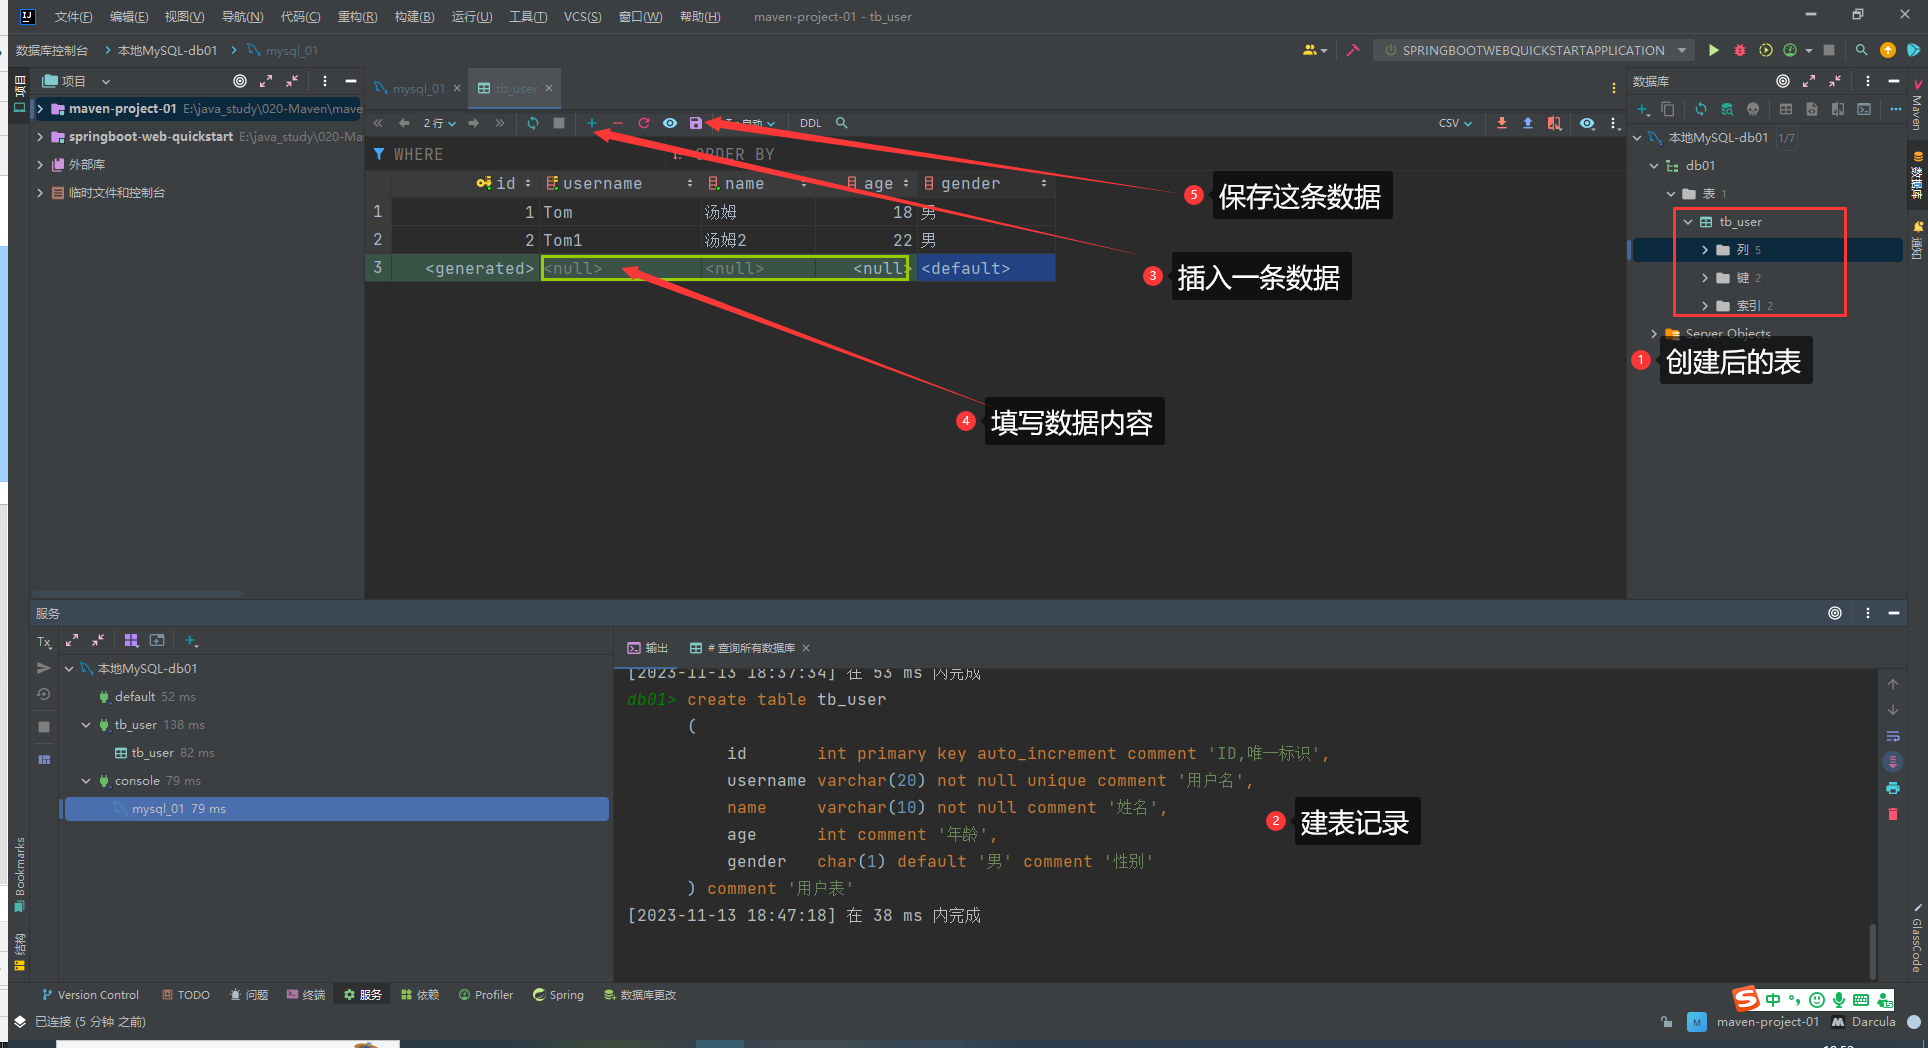This screenshot has height=1048, width=1928.
Task: Collapse the console node in Services tree
Action: click(86, 781)
